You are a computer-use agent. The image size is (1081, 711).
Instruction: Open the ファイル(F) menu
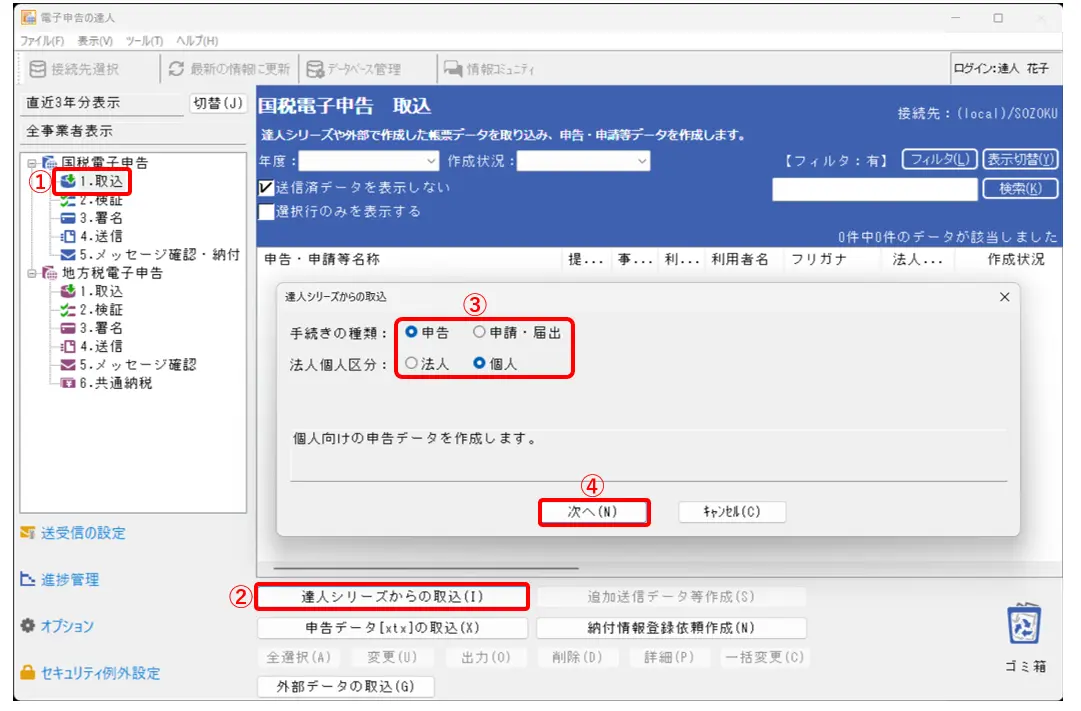(x=42, y=40)
